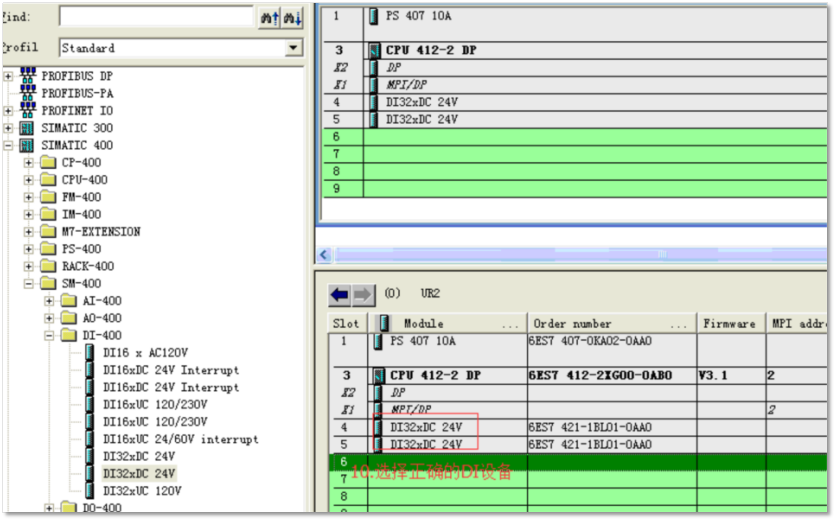Click the RACK-400 folder icon

point(48,266)
